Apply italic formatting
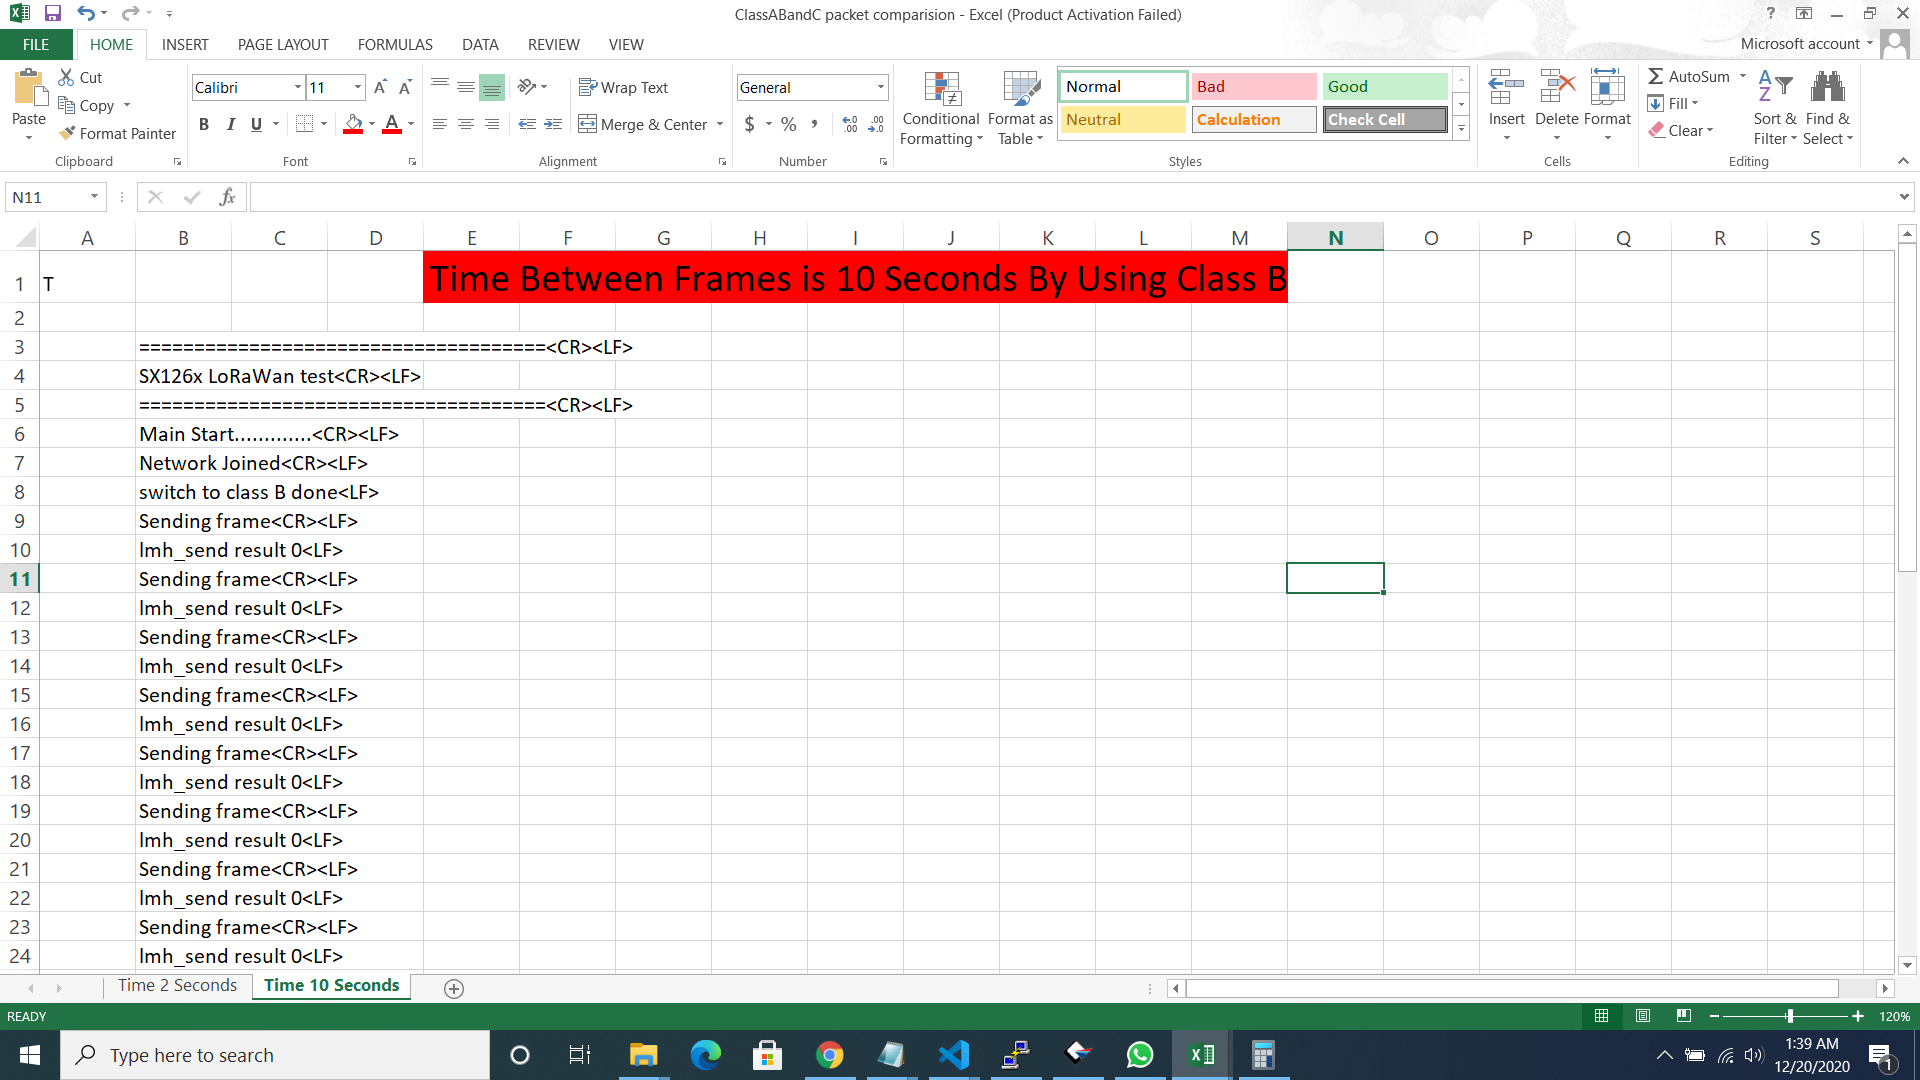Screen dimensions: 1920x1080 (230, 124)
